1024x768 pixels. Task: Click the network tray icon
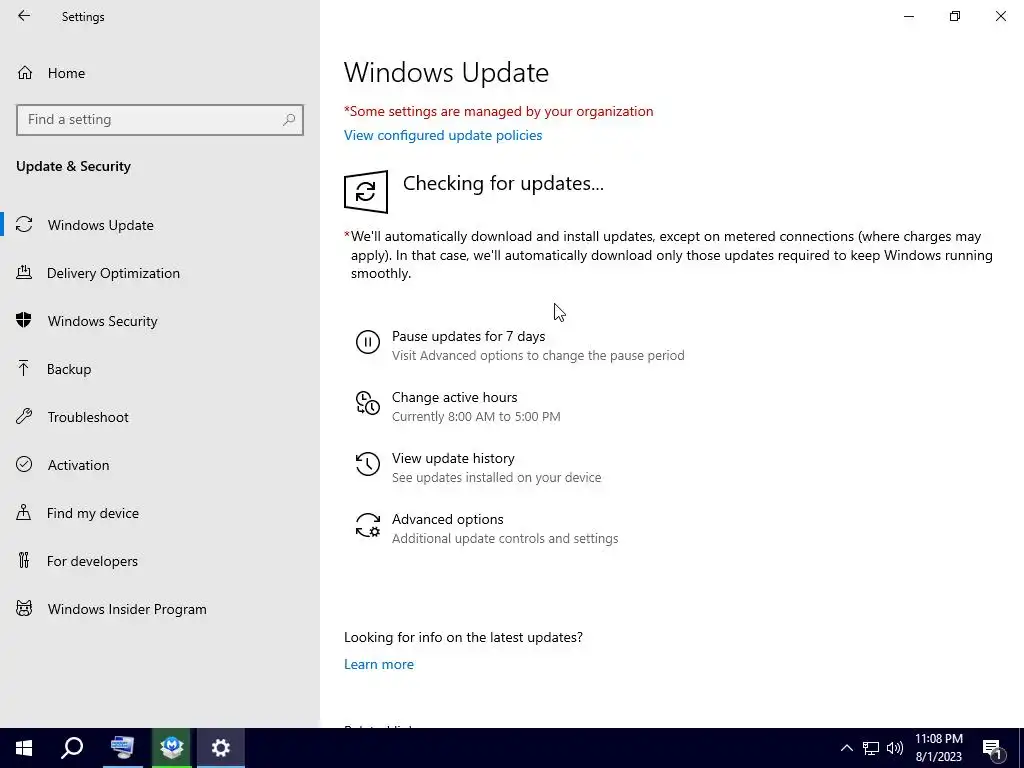tap(871, 748)
